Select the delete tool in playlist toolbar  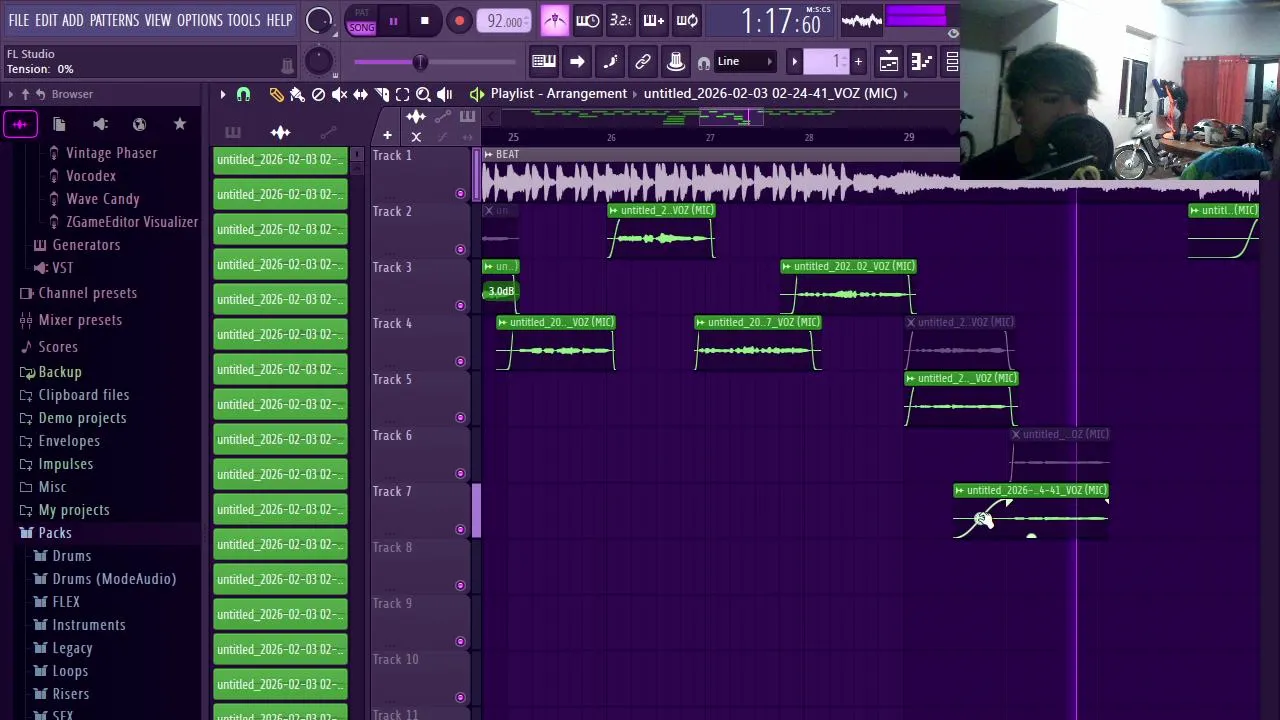318,94
